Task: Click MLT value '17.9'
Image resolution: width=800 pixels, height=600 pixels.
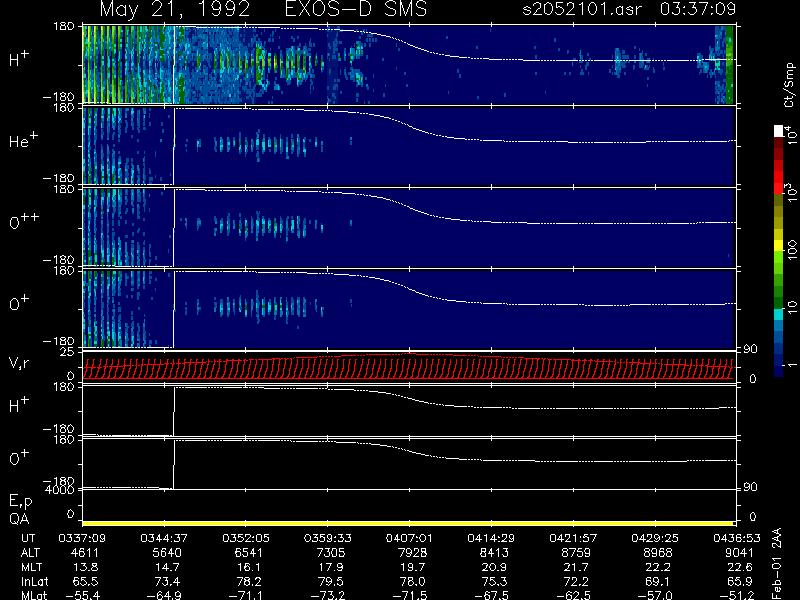Action: (332, 567)
